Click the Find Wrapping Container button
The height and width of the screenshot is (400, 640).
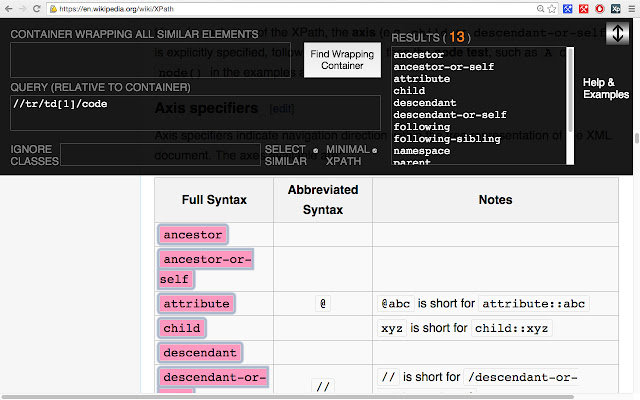point(342,59)
